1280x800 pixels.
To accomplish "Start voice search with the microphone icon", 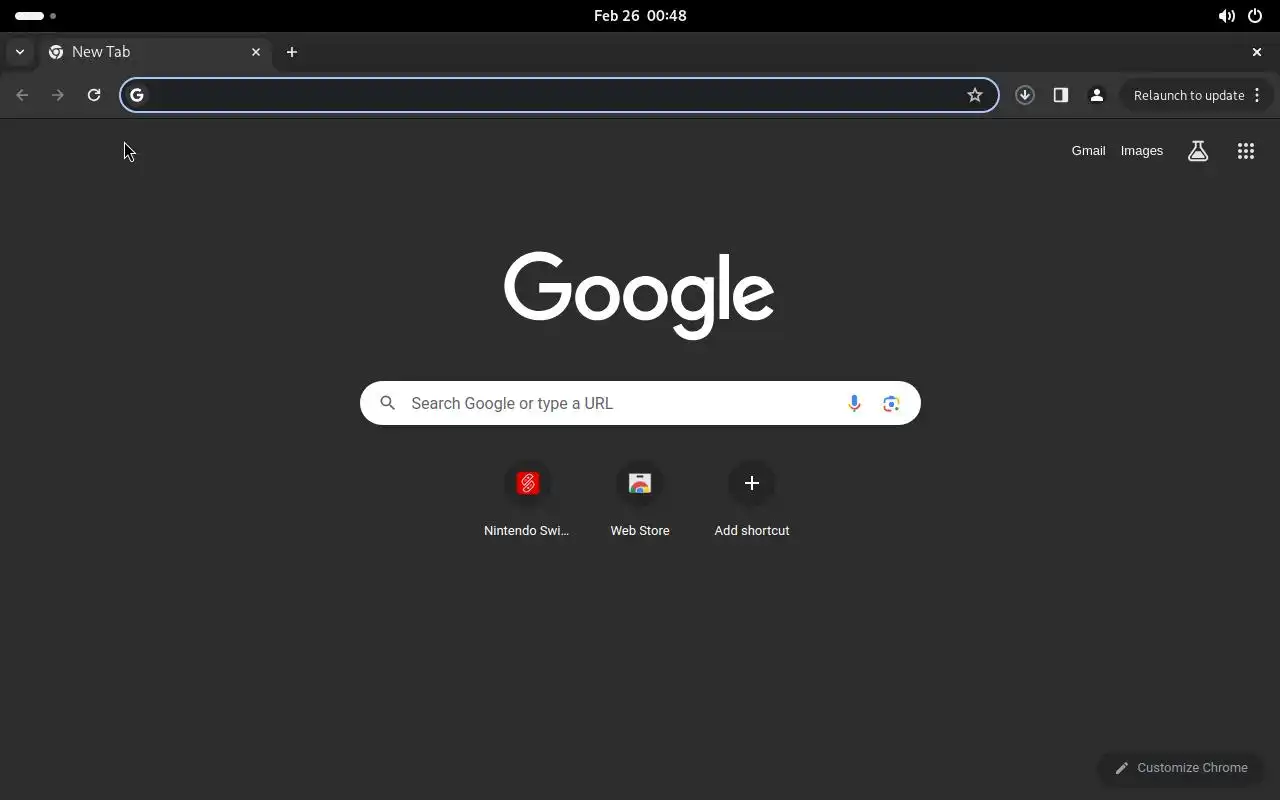I will pyautogui.click(x=854, y=403).
